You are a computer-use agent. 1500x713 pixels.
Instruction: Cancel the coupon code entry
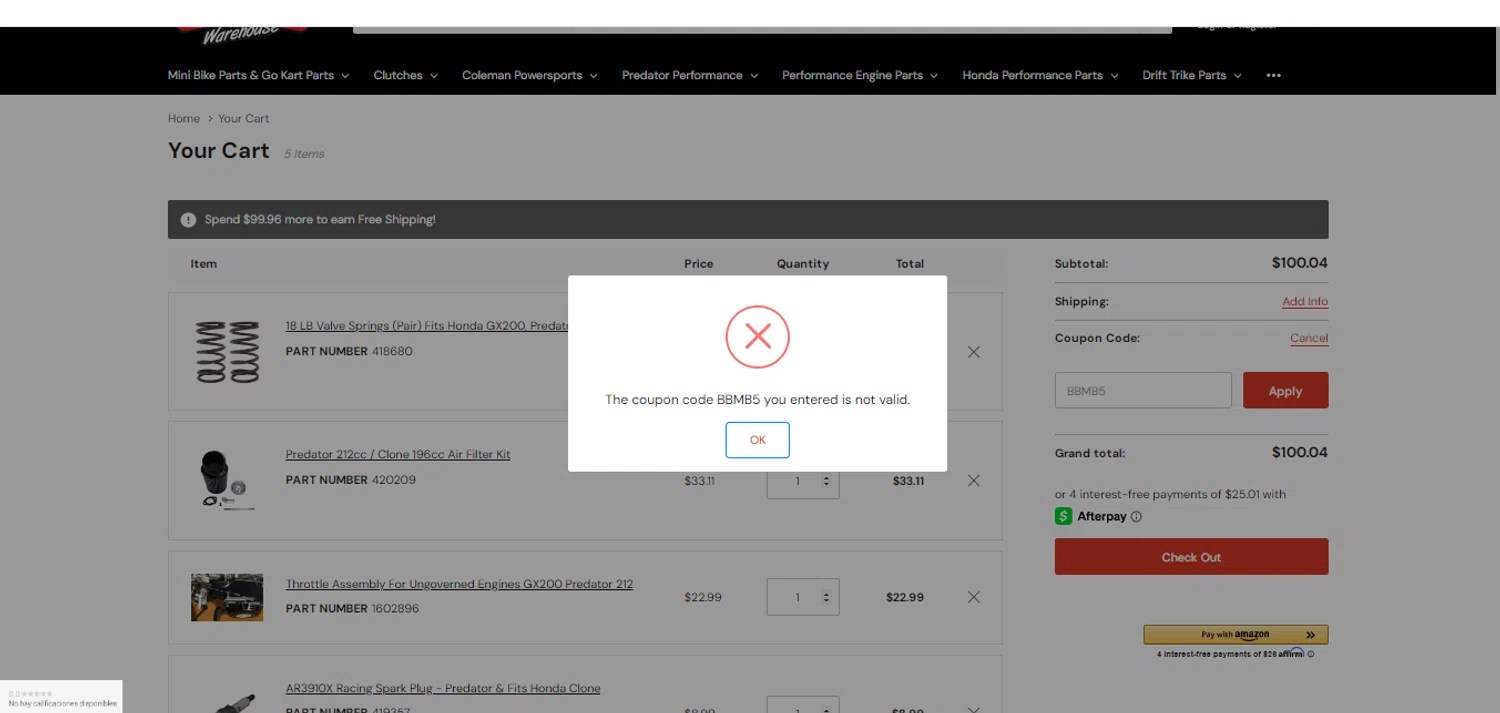[x=1309, y=338]
